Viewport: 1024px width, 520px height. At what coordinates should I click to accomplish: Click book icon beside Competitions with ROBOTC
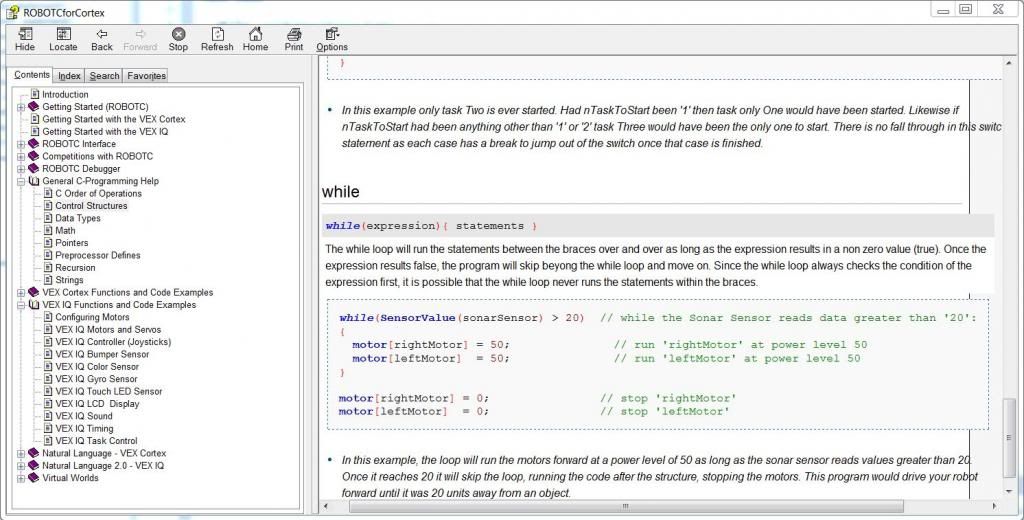coord(34,156)
